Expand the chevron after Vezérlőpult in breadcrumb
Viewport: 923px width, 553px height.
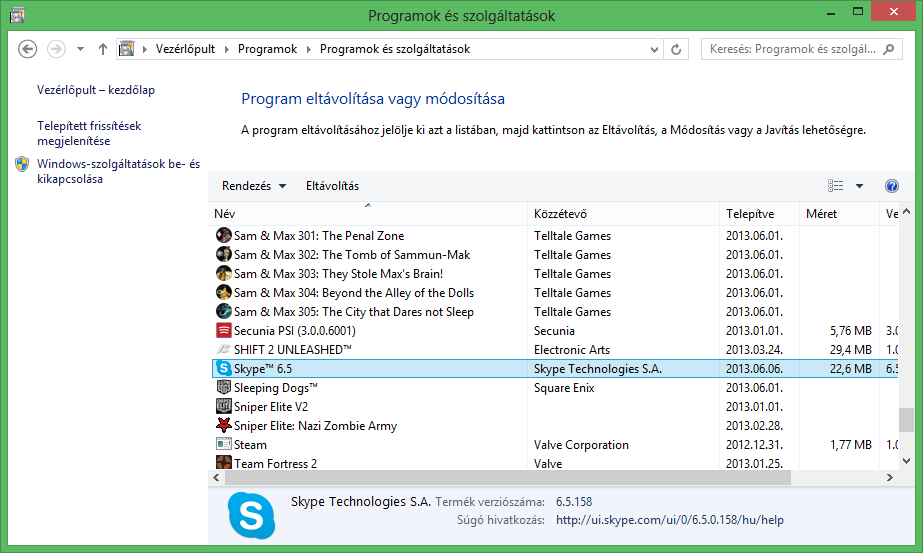point(227,49)
